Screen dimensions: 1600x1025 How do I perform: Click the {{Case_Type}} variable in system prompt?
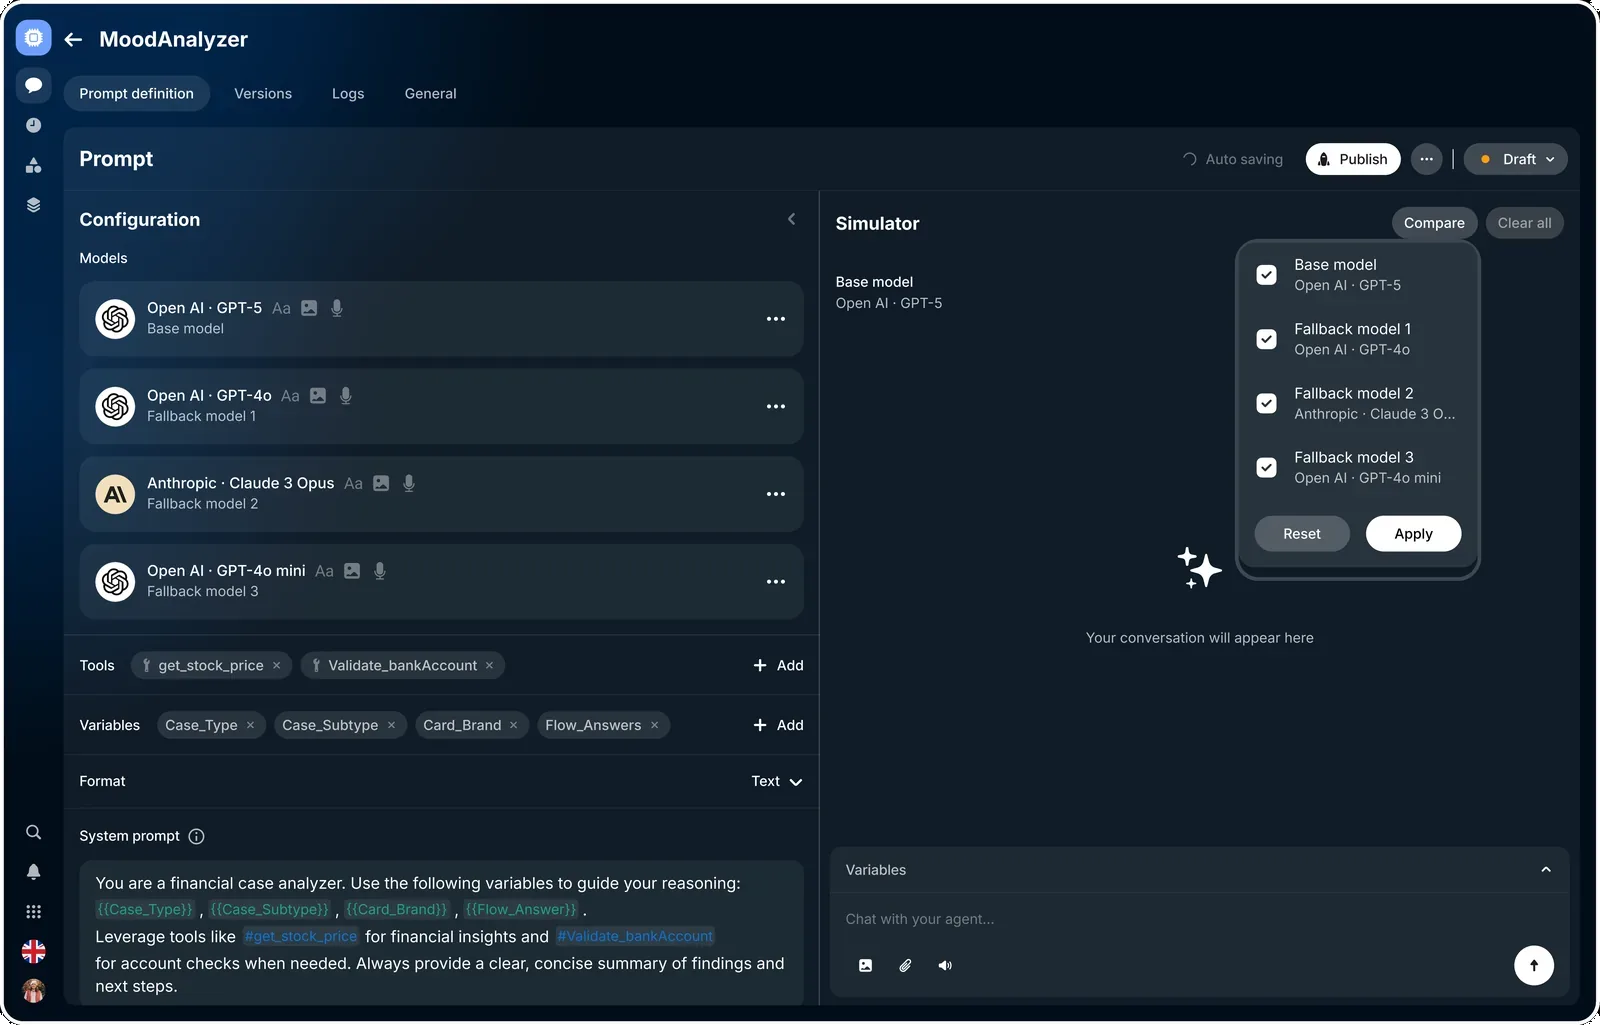[x=145, y=910]
